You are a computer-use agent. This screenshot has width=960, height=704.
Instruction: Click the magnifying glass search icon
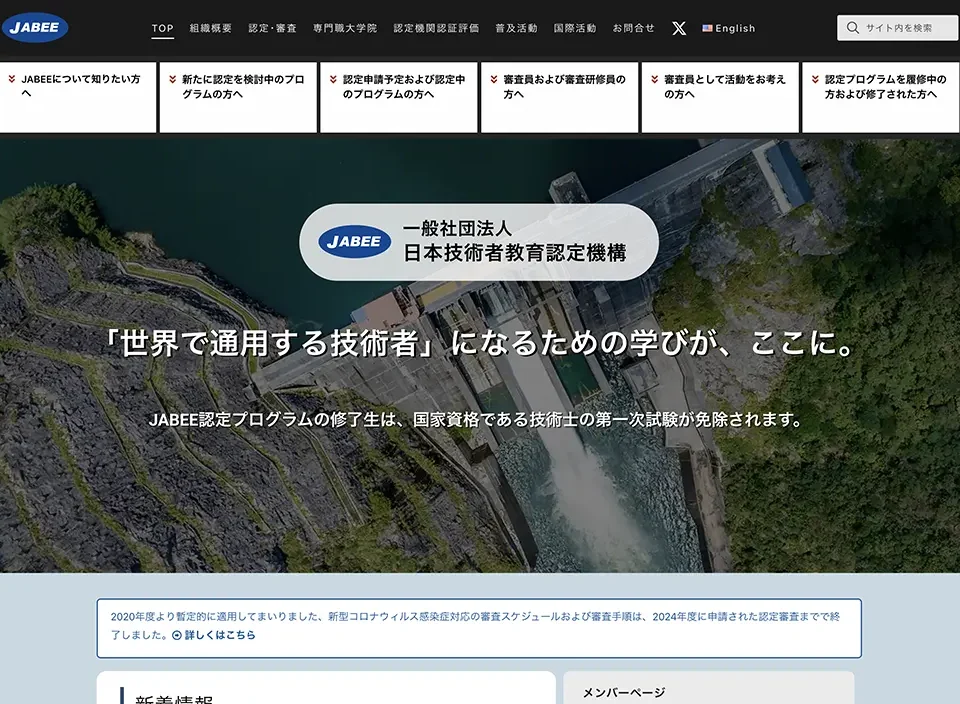852,28
